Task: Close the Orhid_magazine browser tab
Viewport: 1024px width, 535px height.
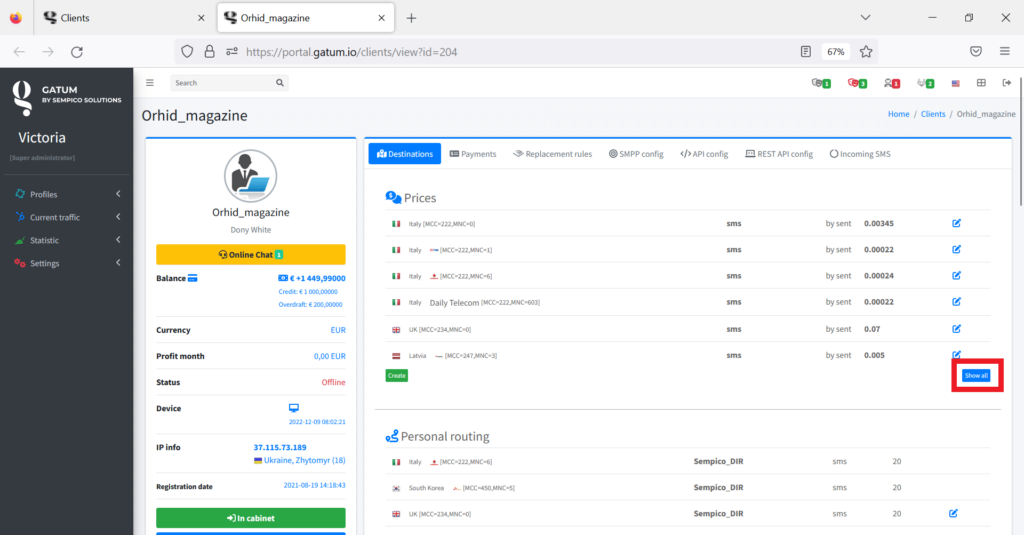Action: pos(381,18)
